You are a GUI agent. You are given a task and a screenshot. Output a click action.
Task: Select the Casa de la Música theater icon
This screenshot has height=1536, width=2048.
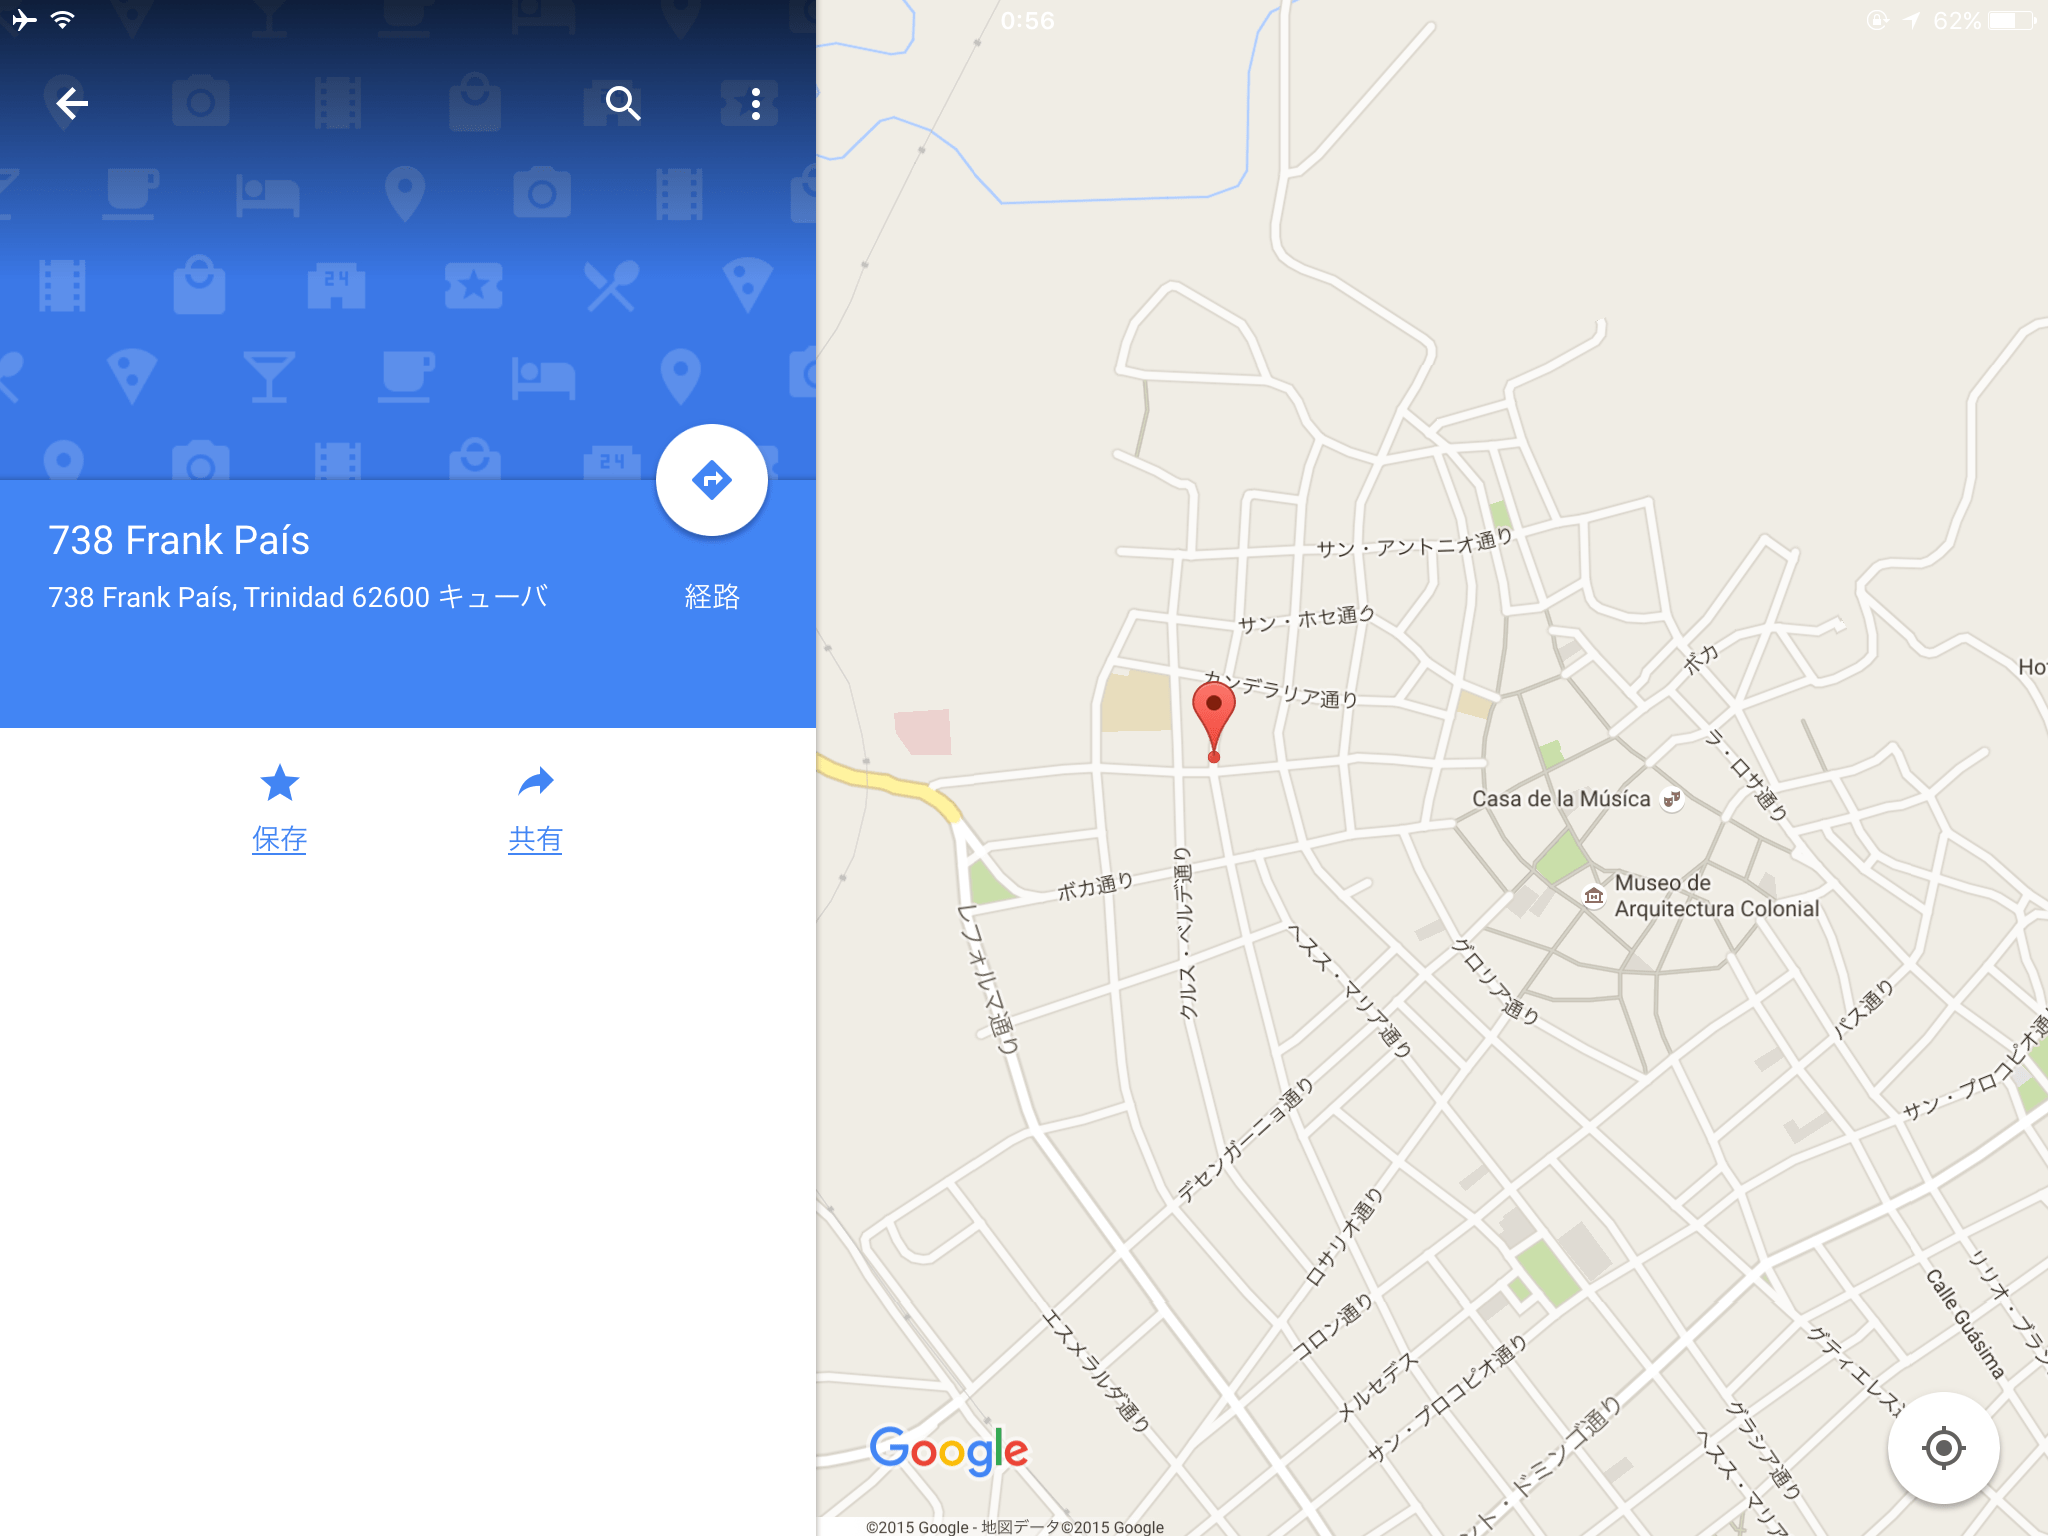pos(1671,799)
